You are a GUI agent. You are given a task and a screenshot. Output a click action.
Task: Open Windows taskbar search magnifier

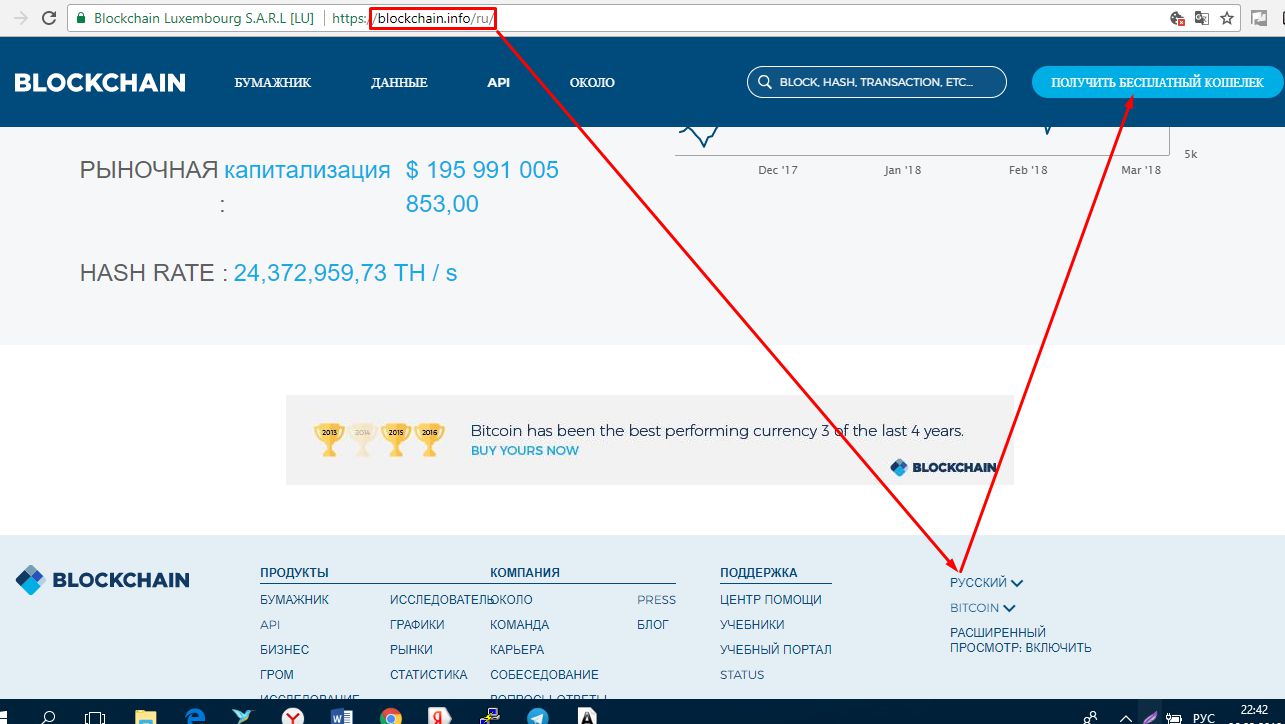[x=48, y=716]
